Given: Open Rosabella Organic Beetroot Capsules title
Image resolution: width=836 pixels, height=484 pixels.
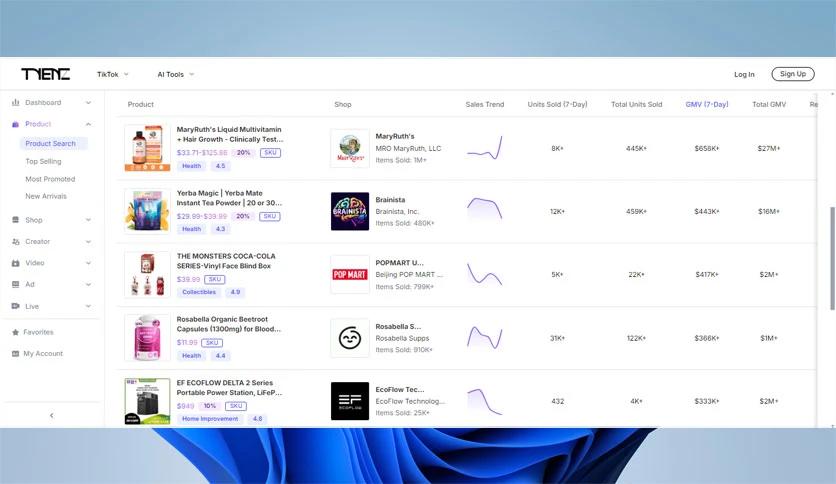Looking at the screenshot, I should (229, 324).
